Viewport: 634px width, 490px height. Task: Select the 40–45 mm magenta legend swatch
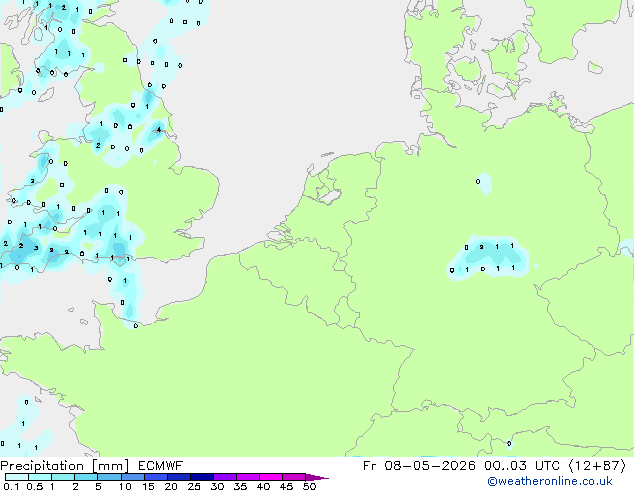tap(271, 477)
